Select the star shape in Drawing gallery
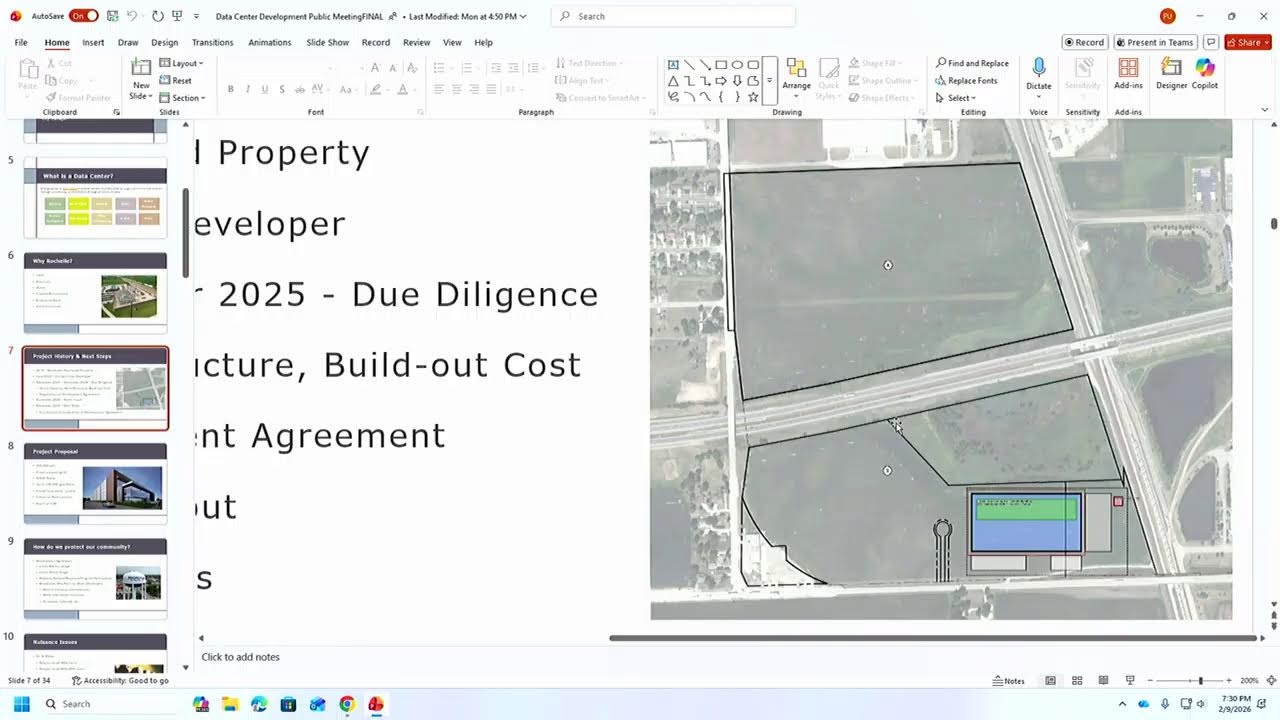 (753, 97)
